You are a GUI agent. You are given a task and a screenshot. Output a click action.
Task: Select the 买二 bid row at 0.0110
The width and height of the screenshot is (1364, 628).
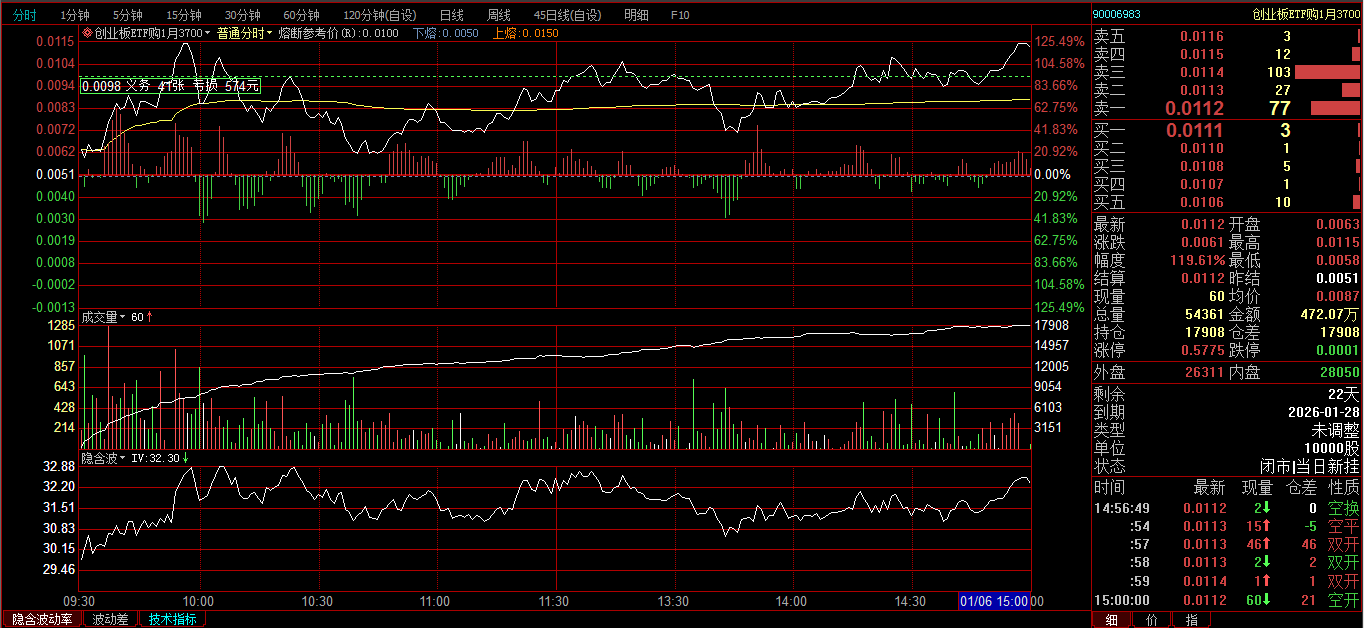coord(1226,149)
